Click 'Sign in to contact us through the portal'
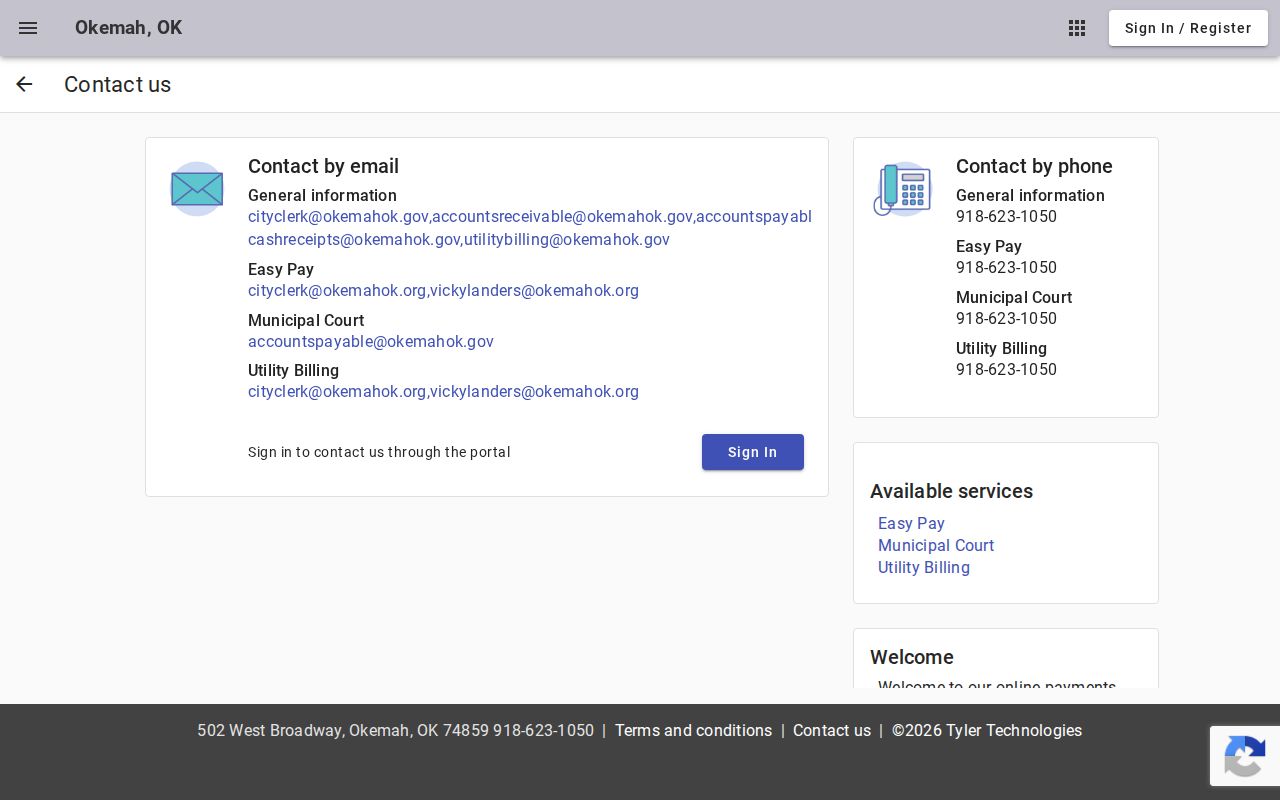 pyautogui.click(x=379, y=452)
